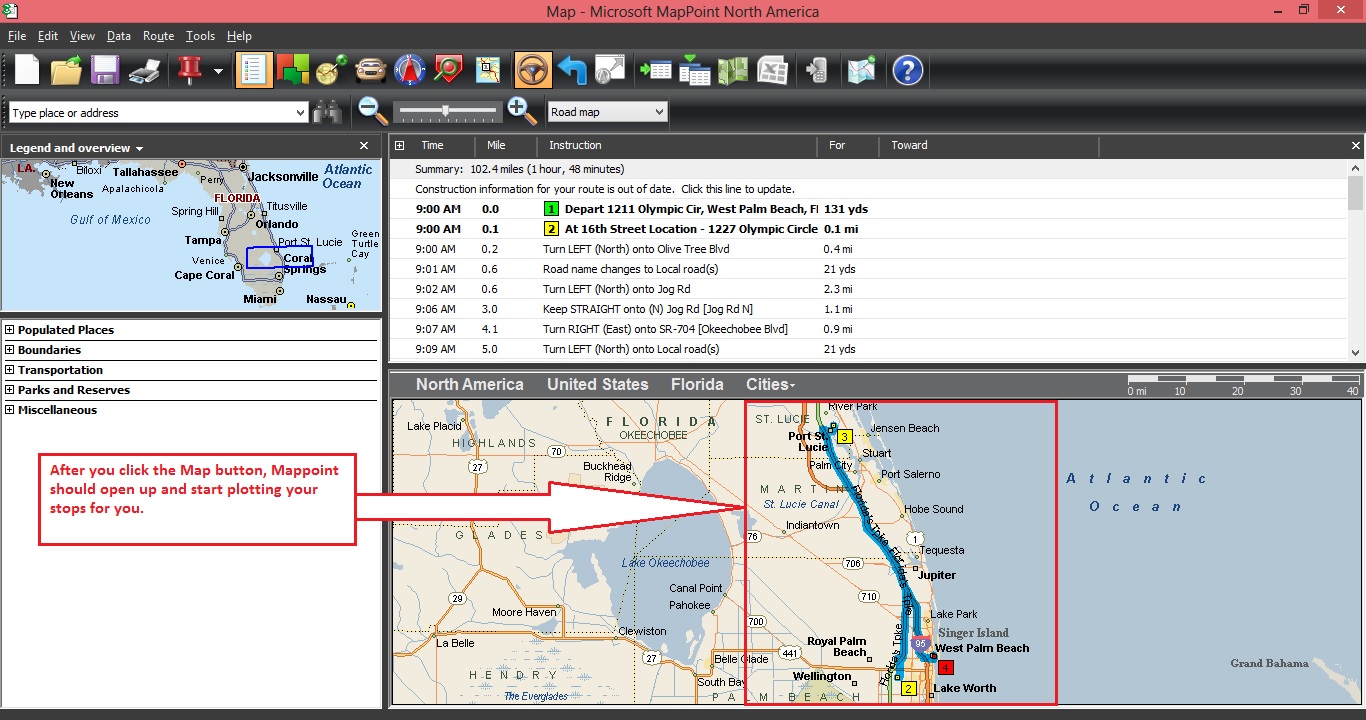Click the binoculars Find button
This screenshot has height=720, width=1366.
[x=328, y=112]
